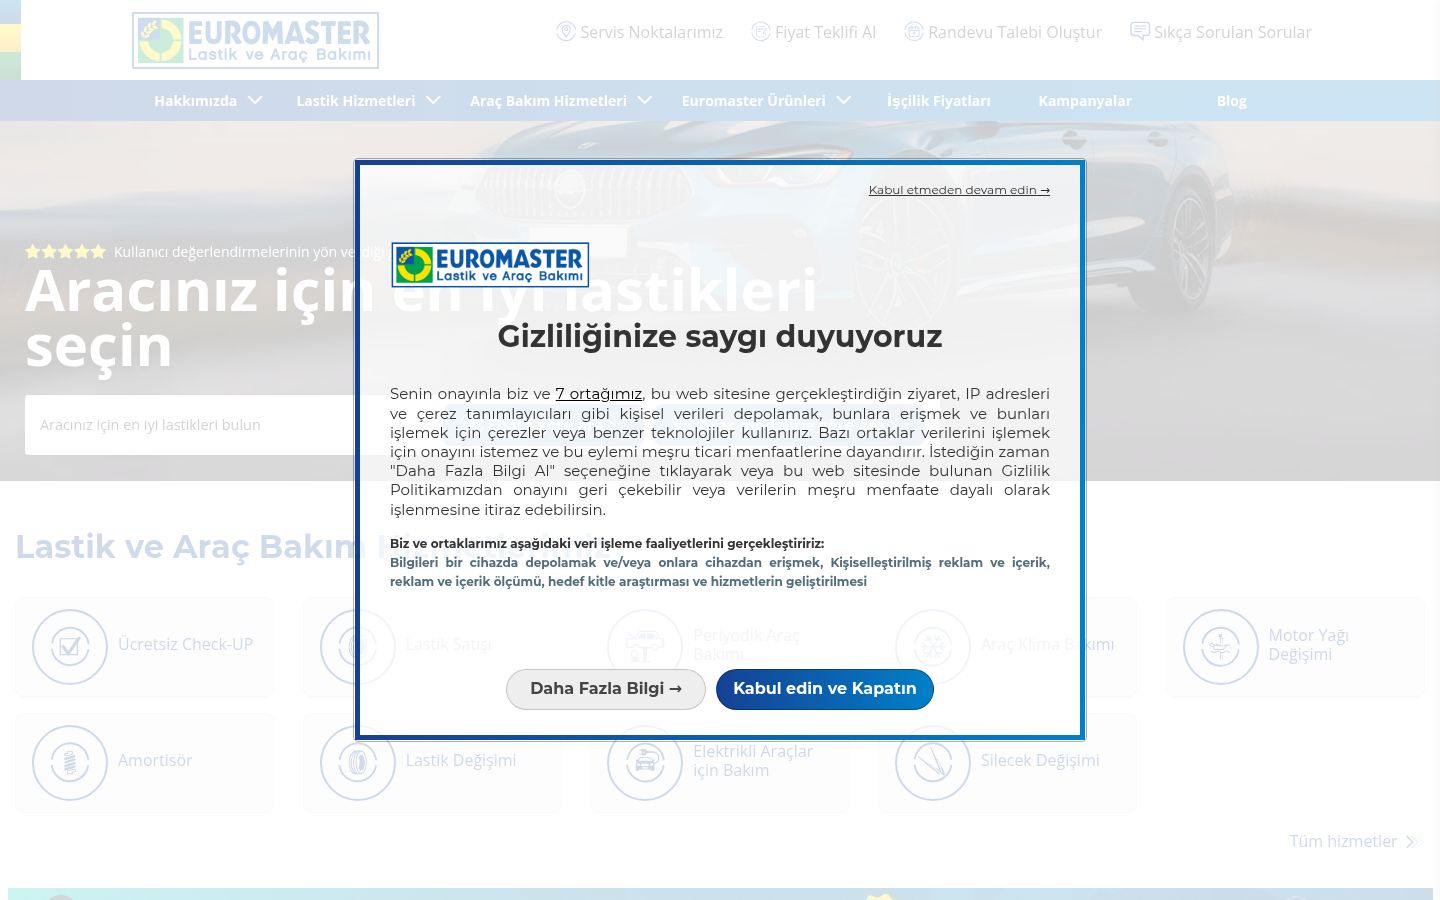Click the Servis Noktalarımız location pin icon
Screen dimensions: 1440x900
[x=566, y=32]
